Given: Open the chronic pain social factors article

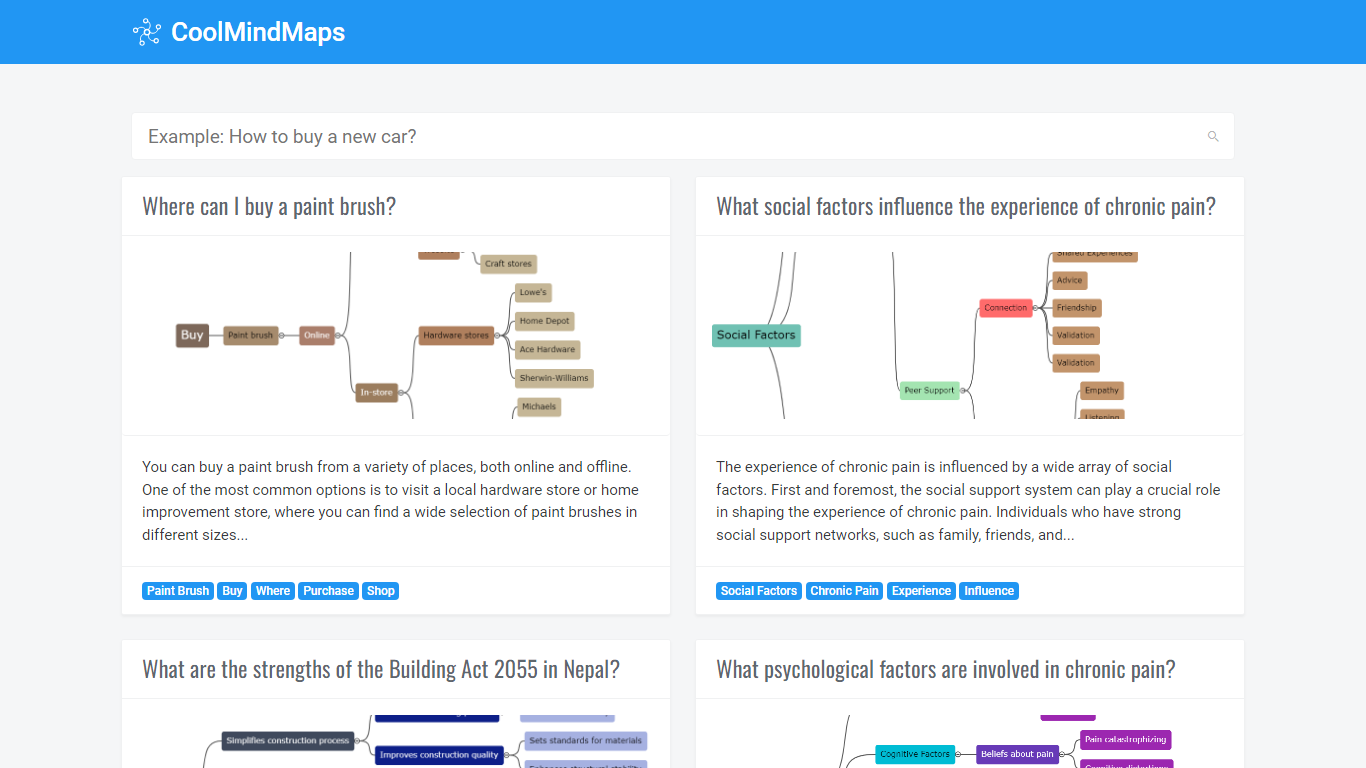Looking at the screenshot, I should (965, 207).
